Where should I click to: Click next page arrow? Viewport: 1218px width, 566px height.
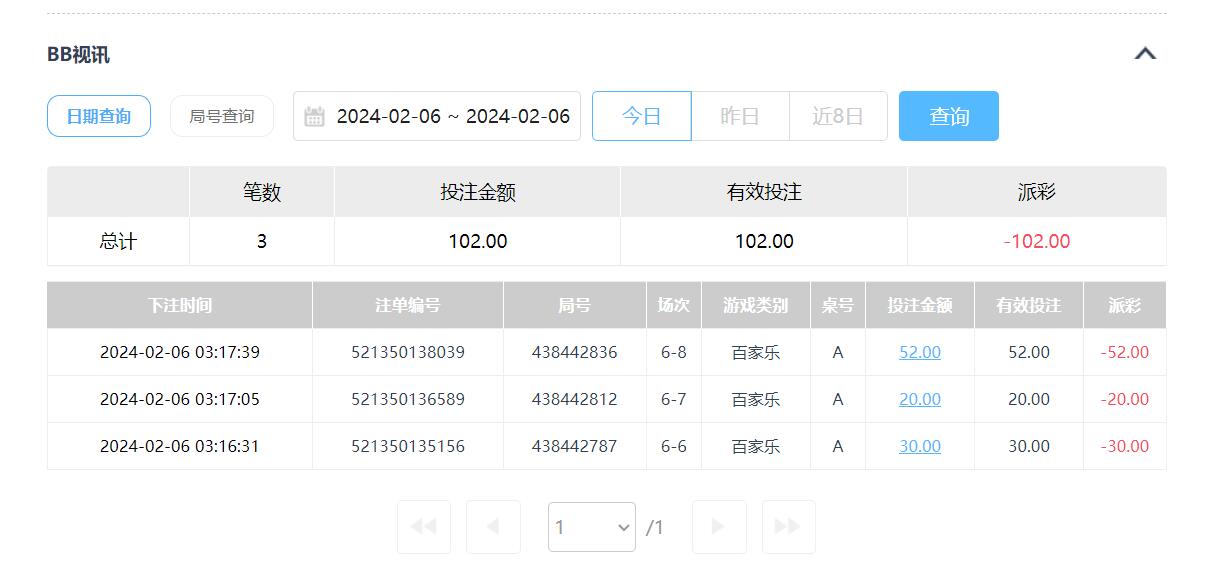point(718,527)
